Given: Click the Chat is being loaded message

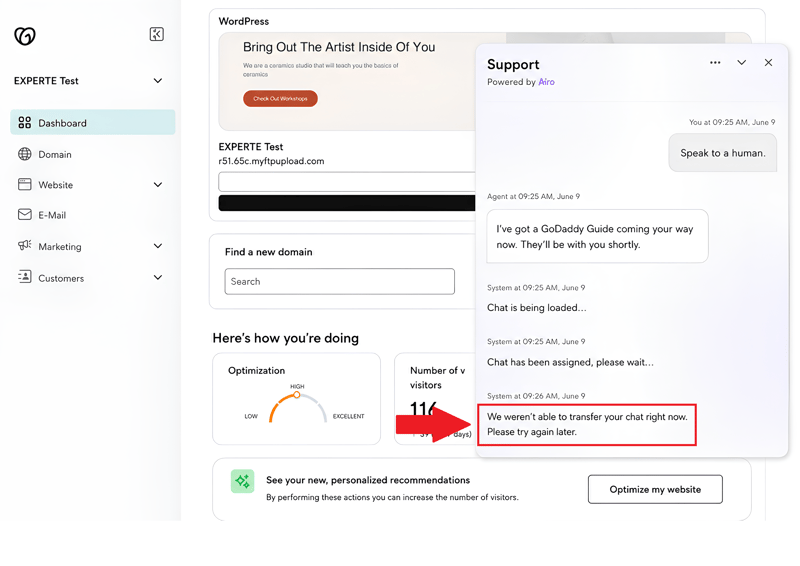Looking at the screenshot, I should tap(537, 308).
